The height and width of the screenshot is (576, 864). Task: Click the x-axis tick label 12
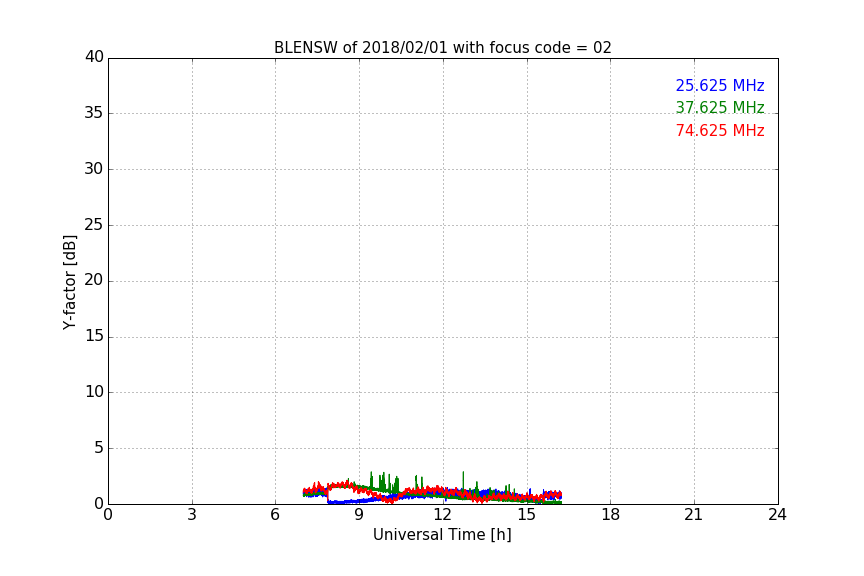(443, 515)
